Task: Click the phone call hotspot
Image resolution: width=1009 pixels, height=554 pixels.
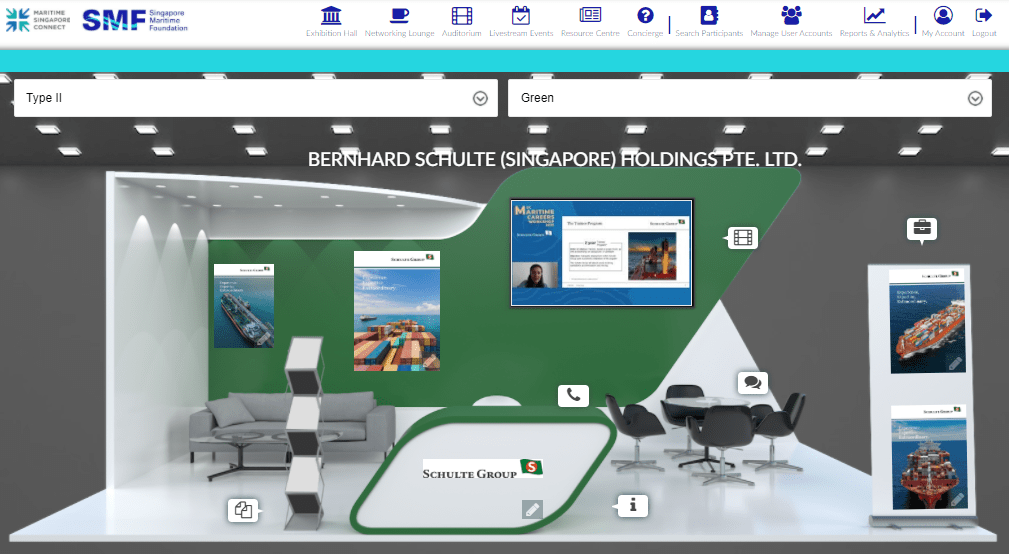Action: pyautogui.click(x=573, y=395)
